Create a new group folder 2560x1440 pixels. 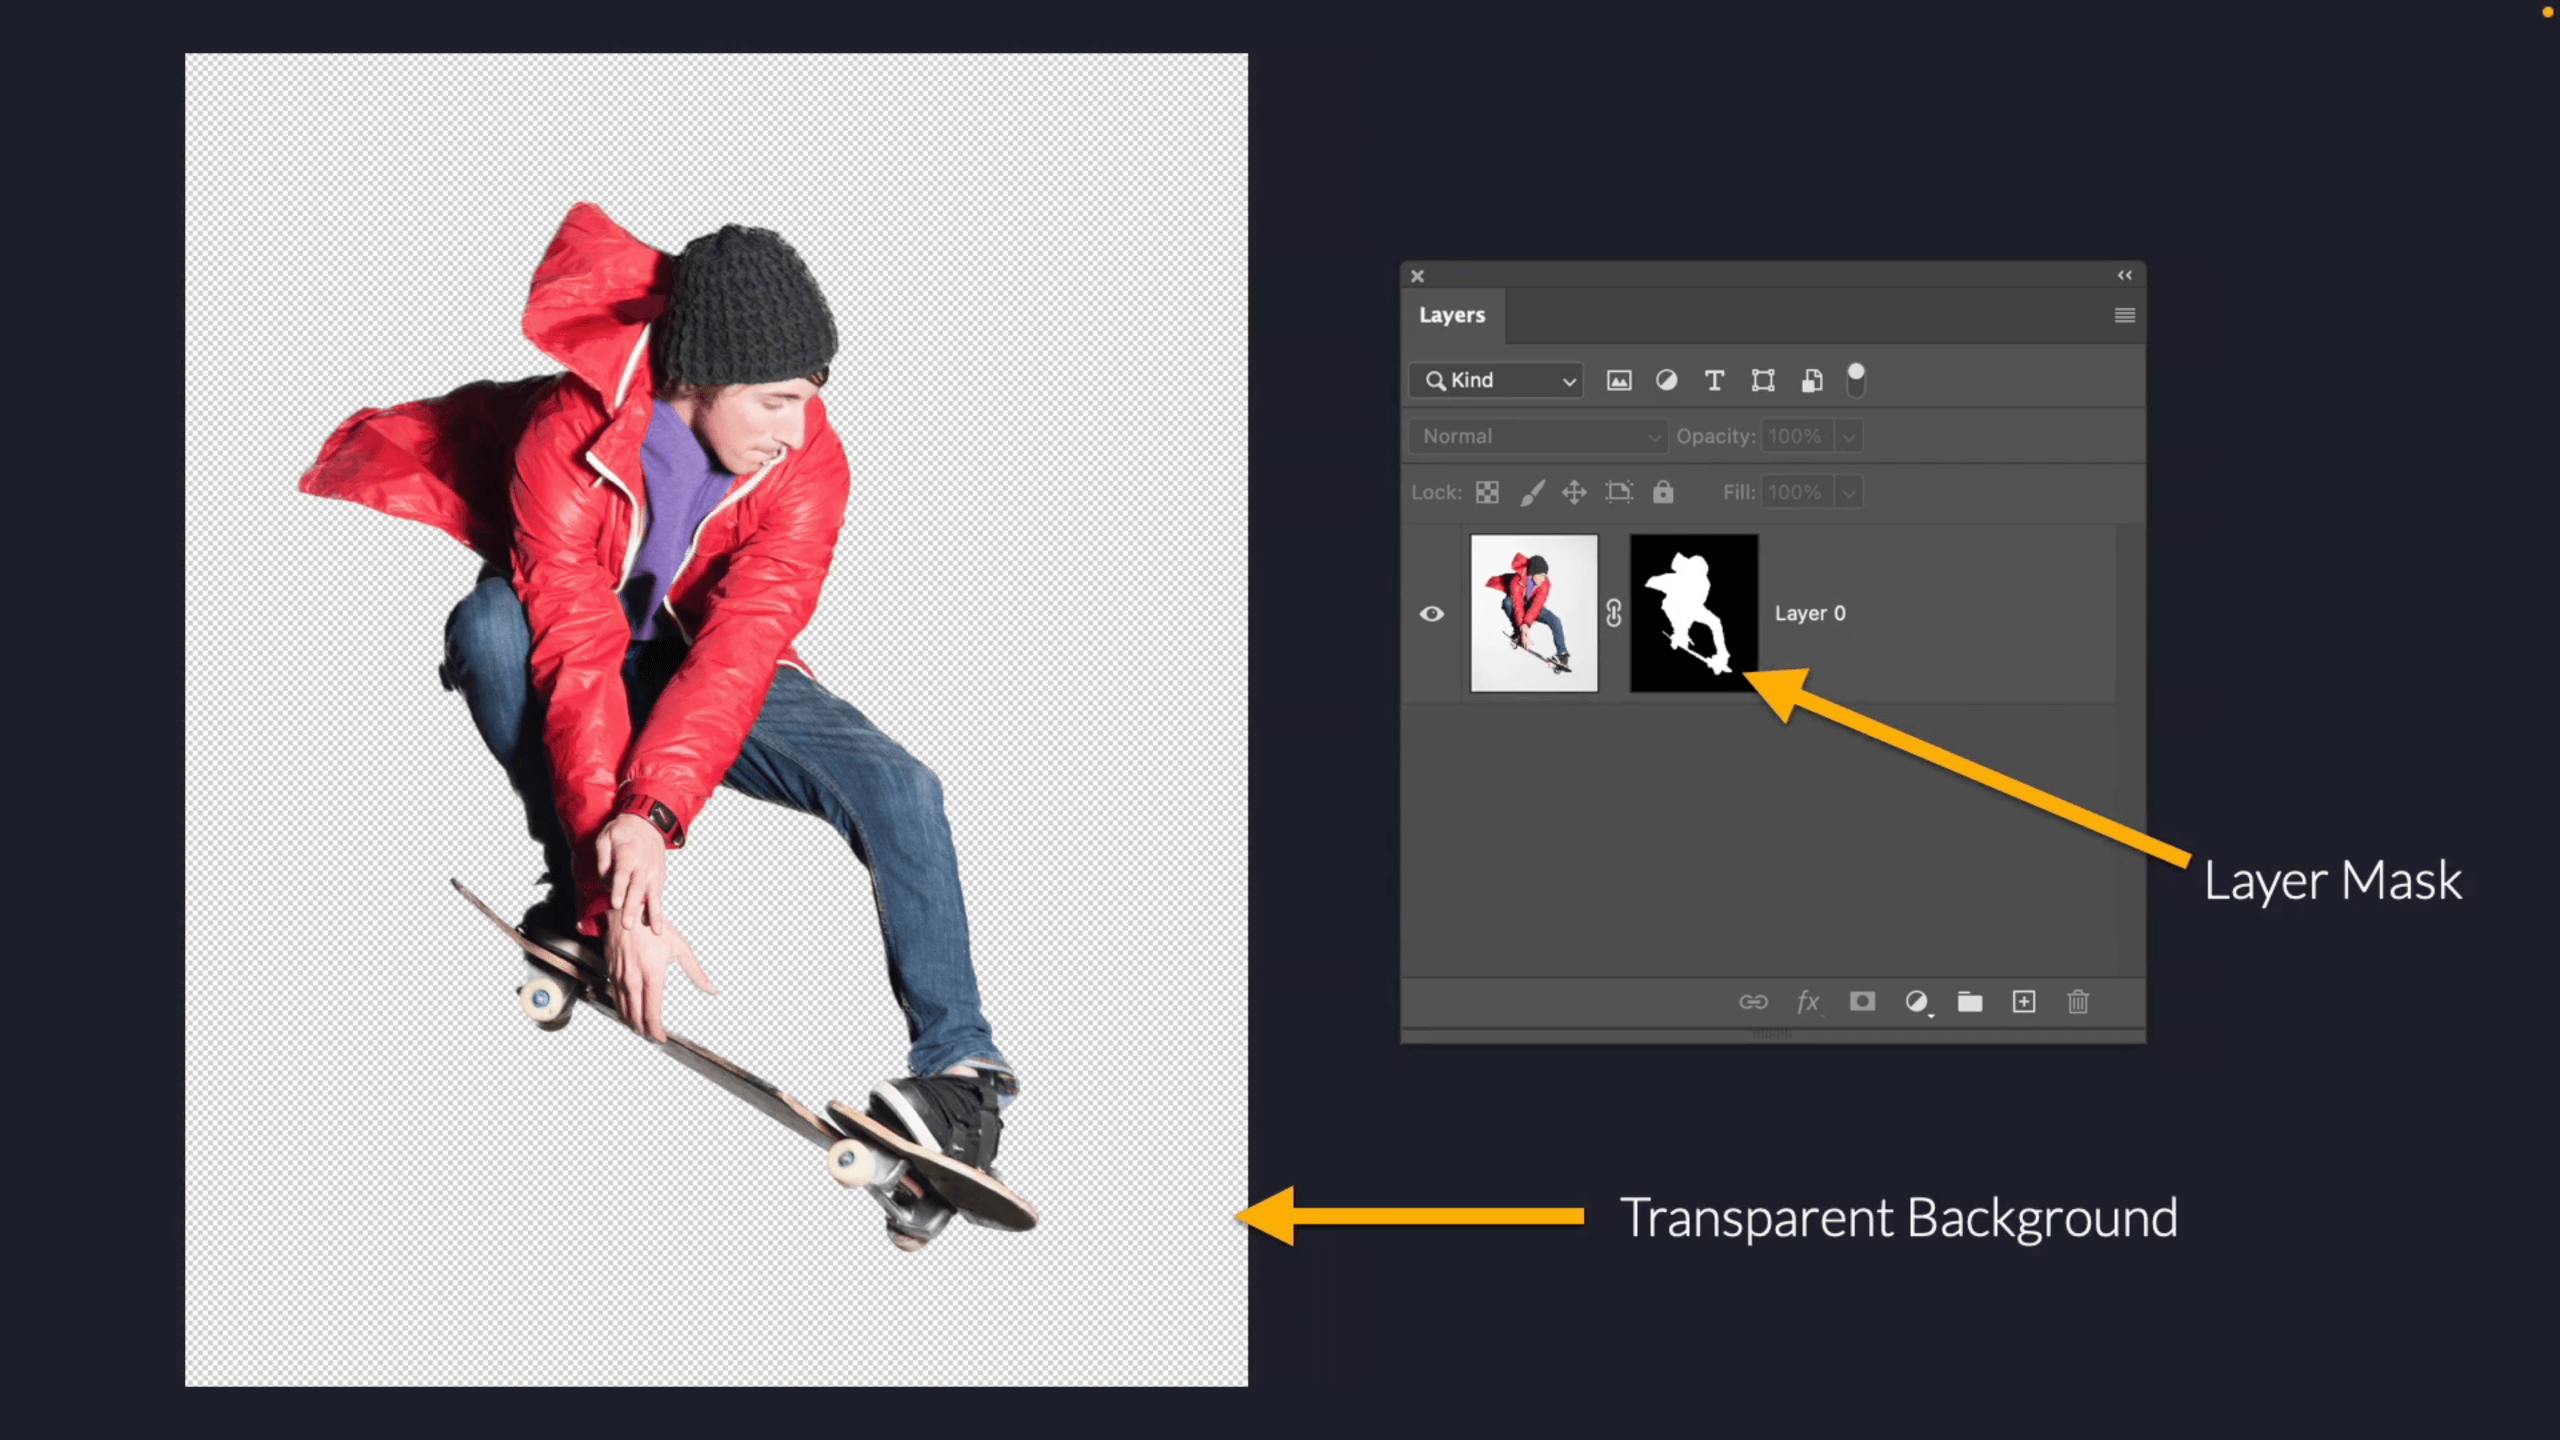(x=1970, y=1001)
